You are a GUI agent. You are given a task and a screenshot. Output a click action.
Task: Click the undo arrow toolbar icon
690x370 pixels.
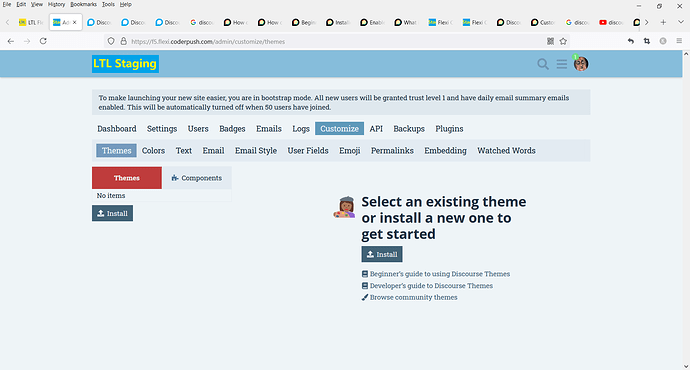tap(631, 41)
